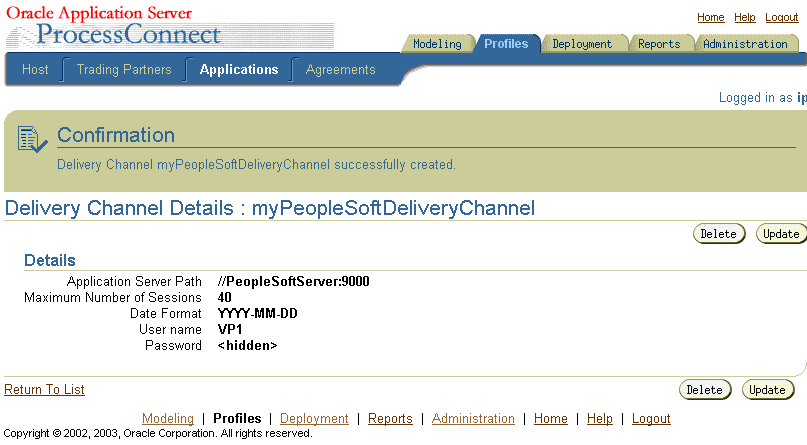The height and width of the screenshot is (445, 807).
Task: Select the Profiles tab
Action: (506, 44)
